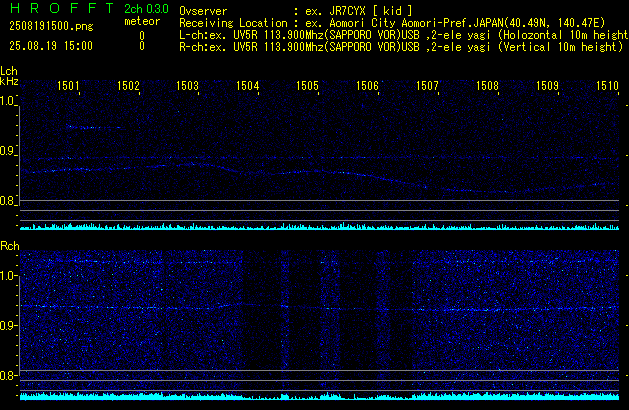Click the Lch 0.9 kHz axis label
This screenshot has width=629, height=410.
pyautogui.click(x=8, y=151)
